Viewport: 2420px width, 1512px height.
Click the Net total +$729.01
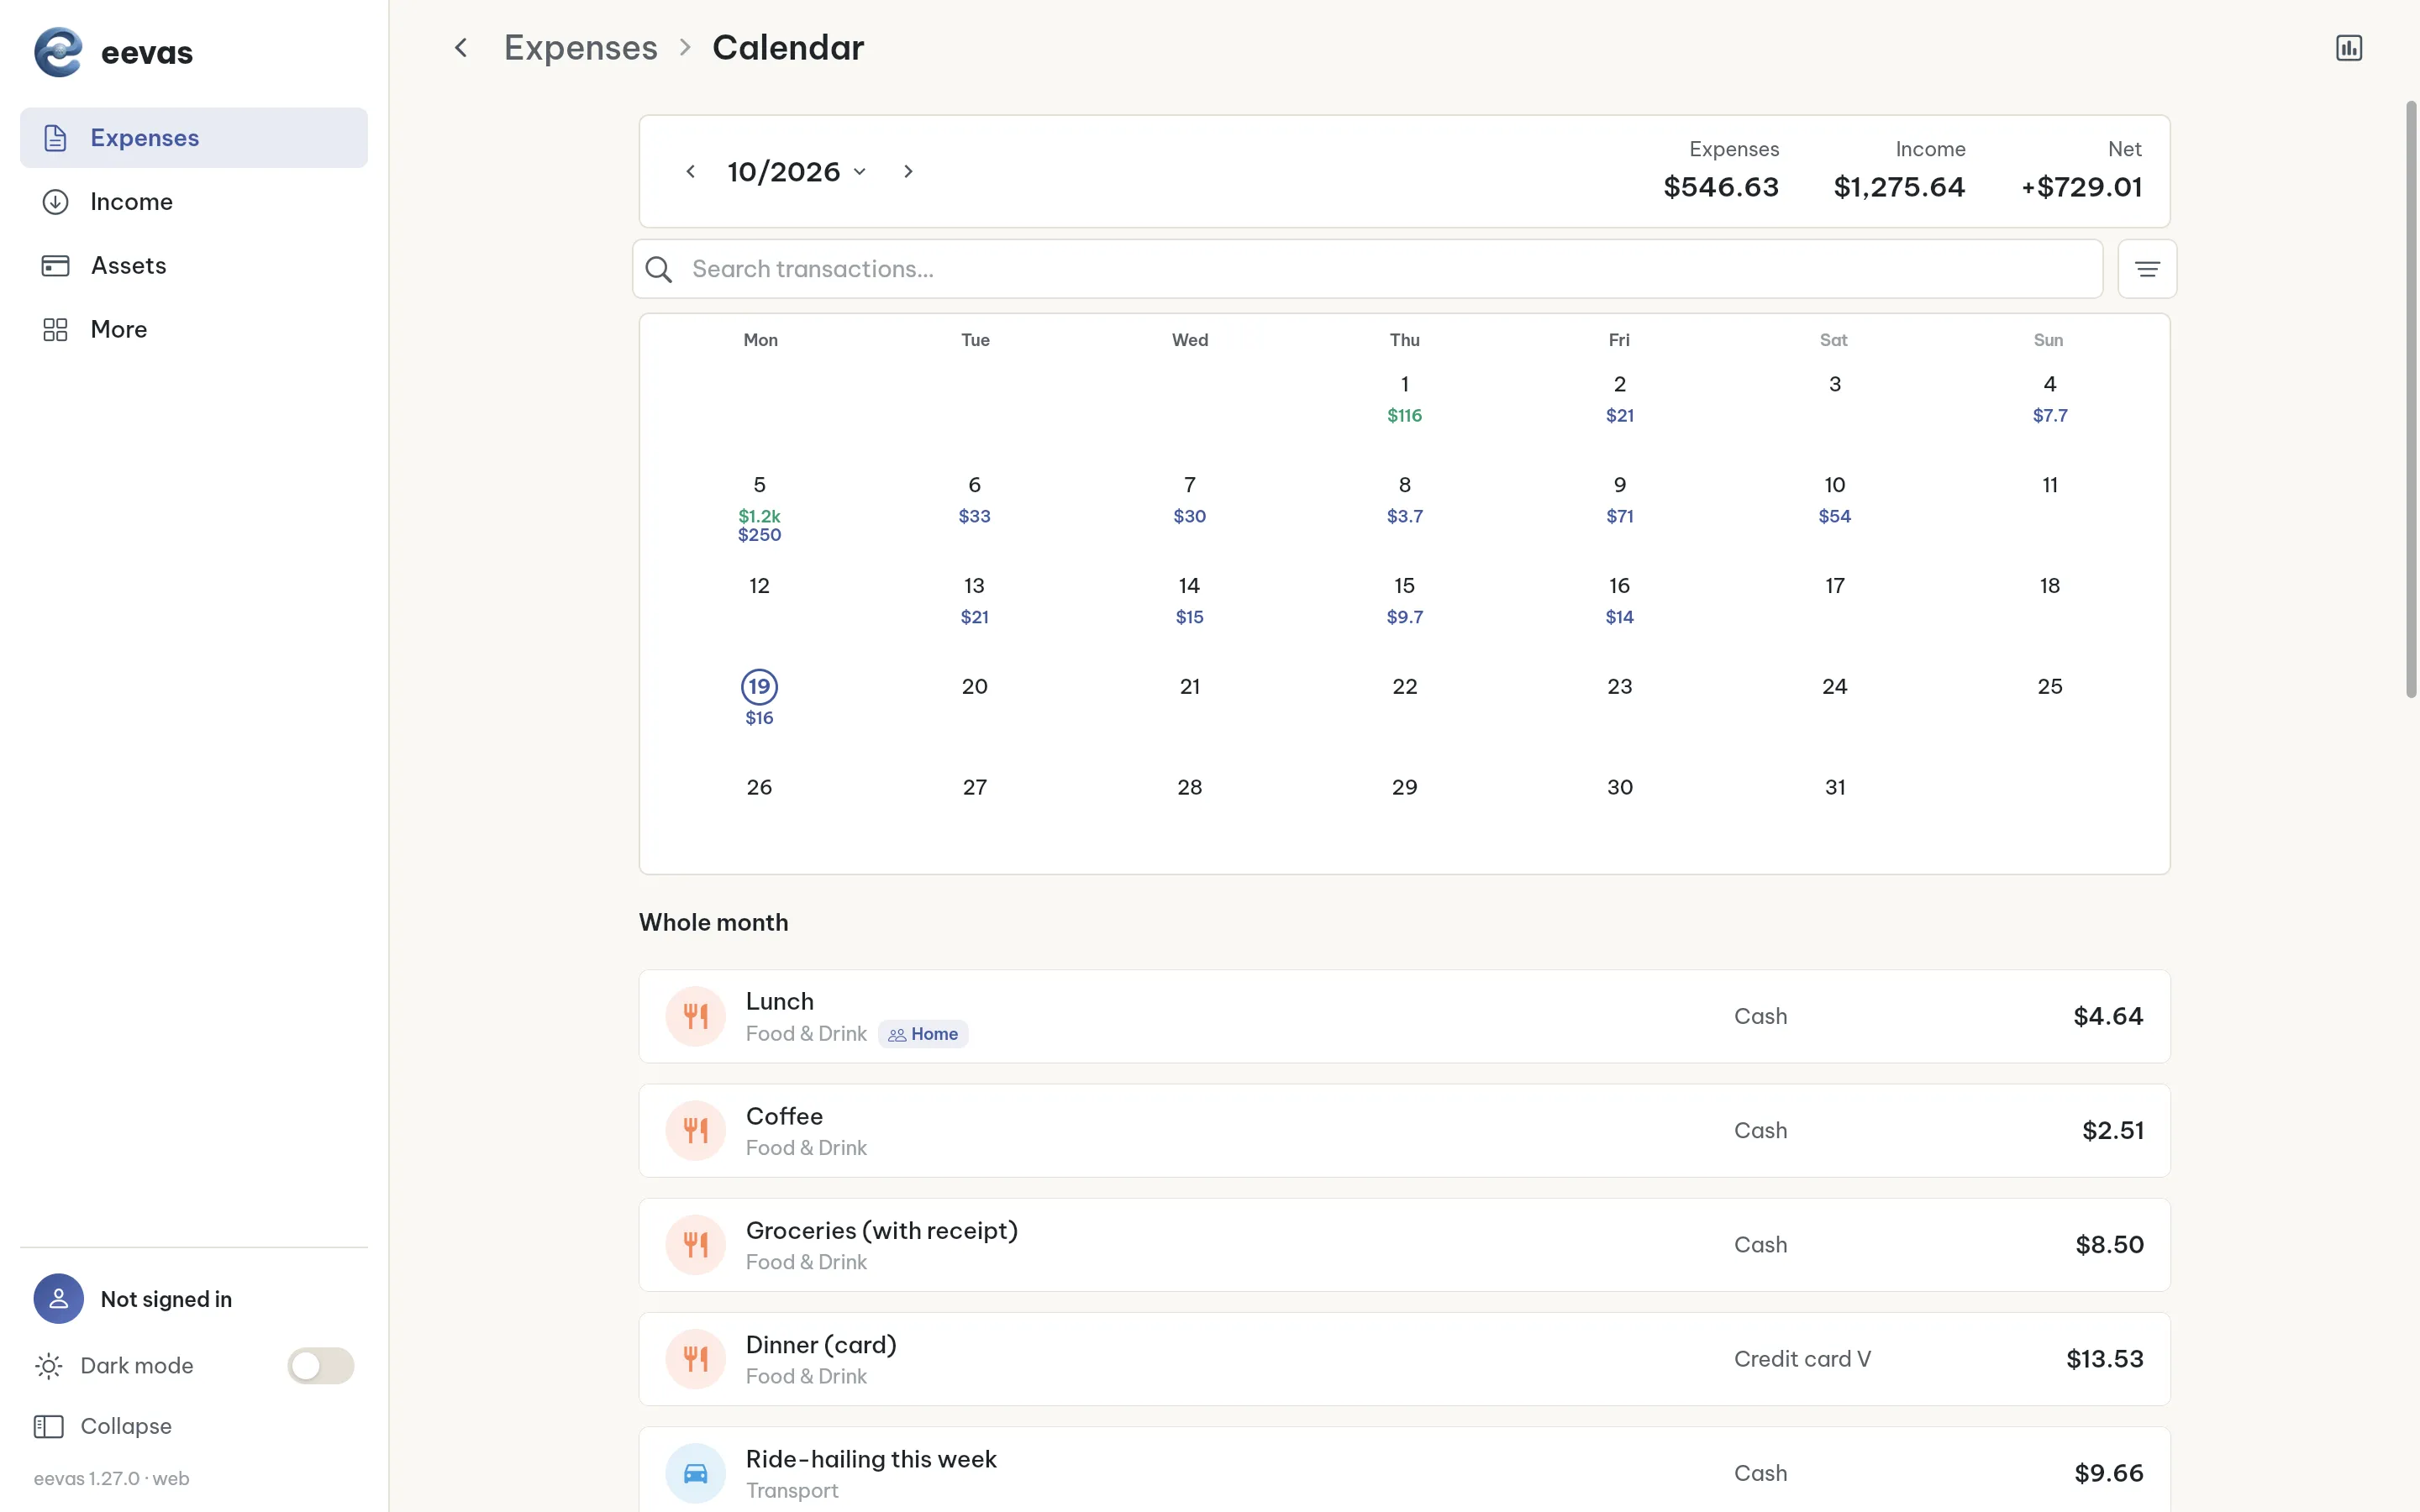(x=2081, y=187)
